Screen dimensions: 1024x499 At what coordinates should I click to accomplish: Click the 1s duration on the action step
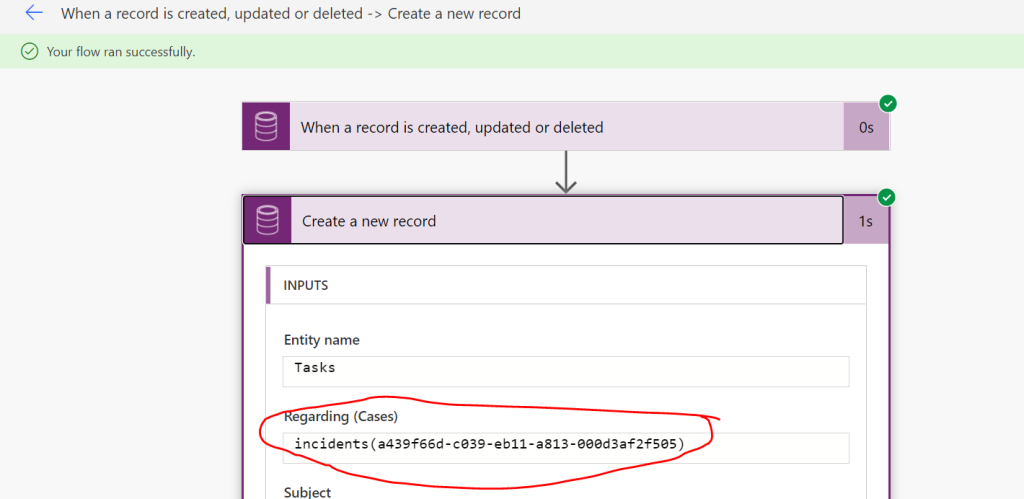coord(865,221)
